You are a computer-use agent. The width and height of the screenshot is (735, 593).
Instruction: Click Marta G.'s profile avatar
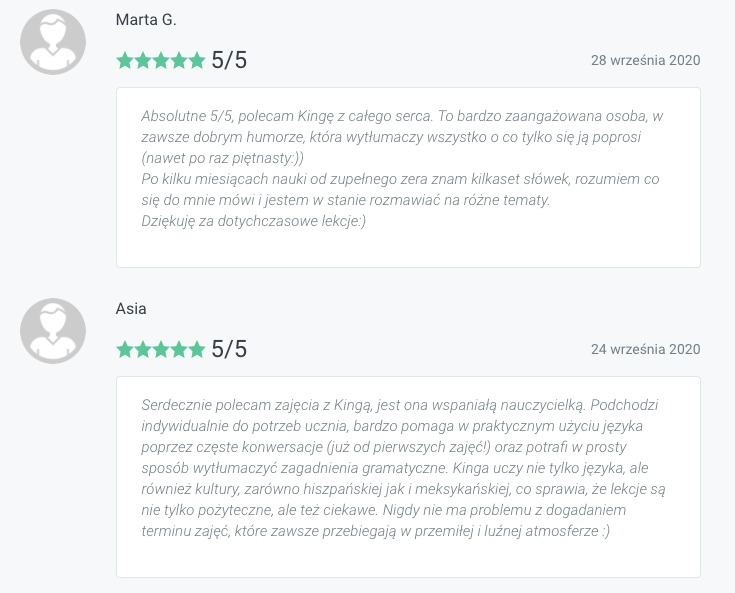click(53, 42)
